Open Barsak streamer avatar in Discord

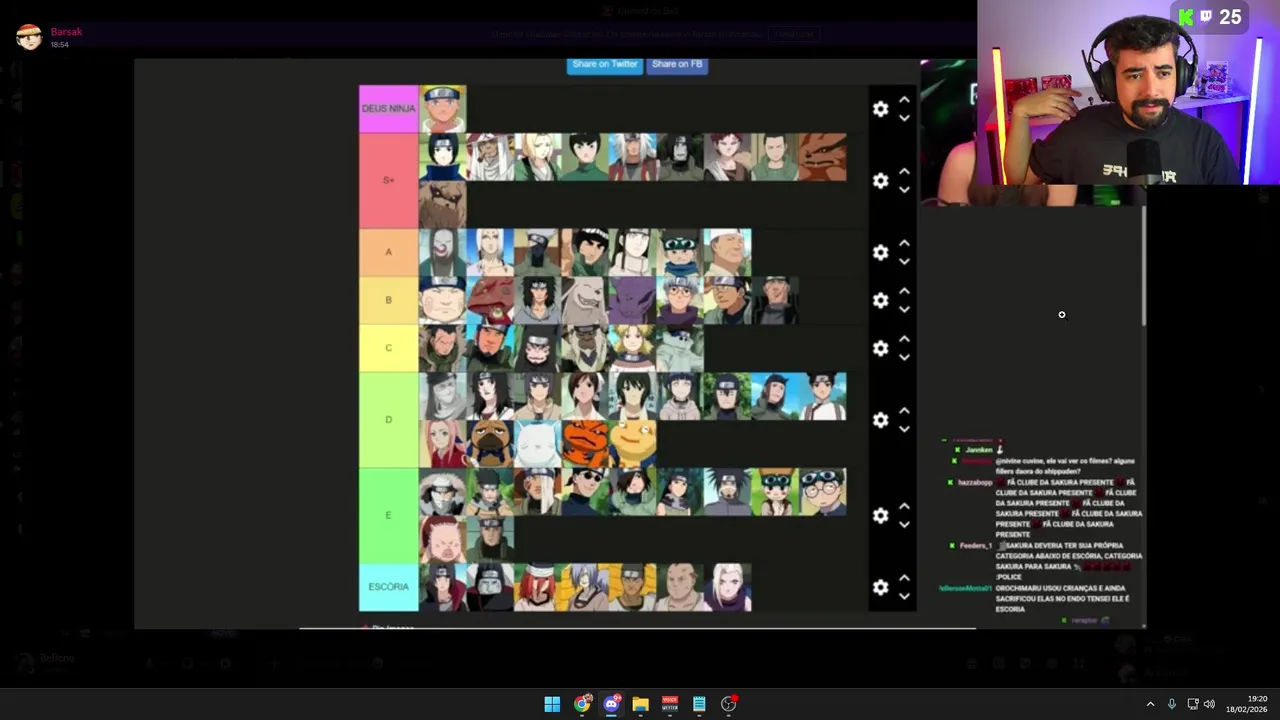click(x=29, y=38)
